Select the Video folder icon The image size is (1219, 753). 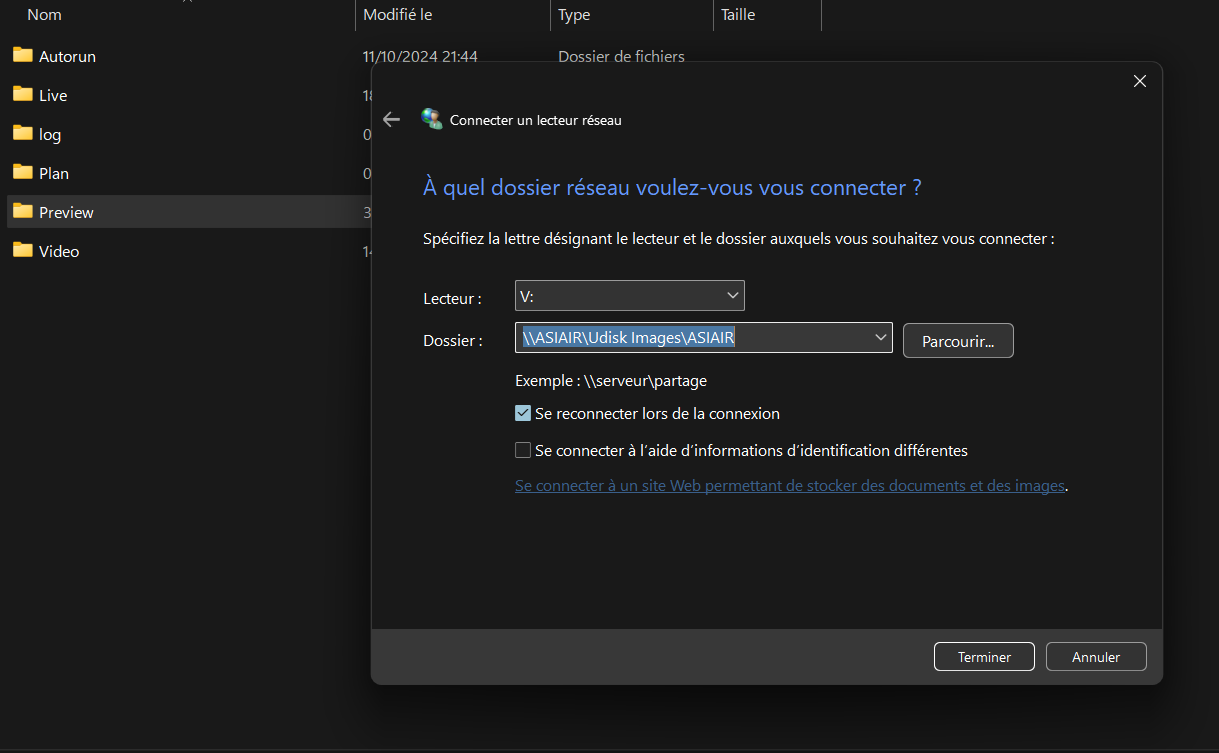point(23,250)
